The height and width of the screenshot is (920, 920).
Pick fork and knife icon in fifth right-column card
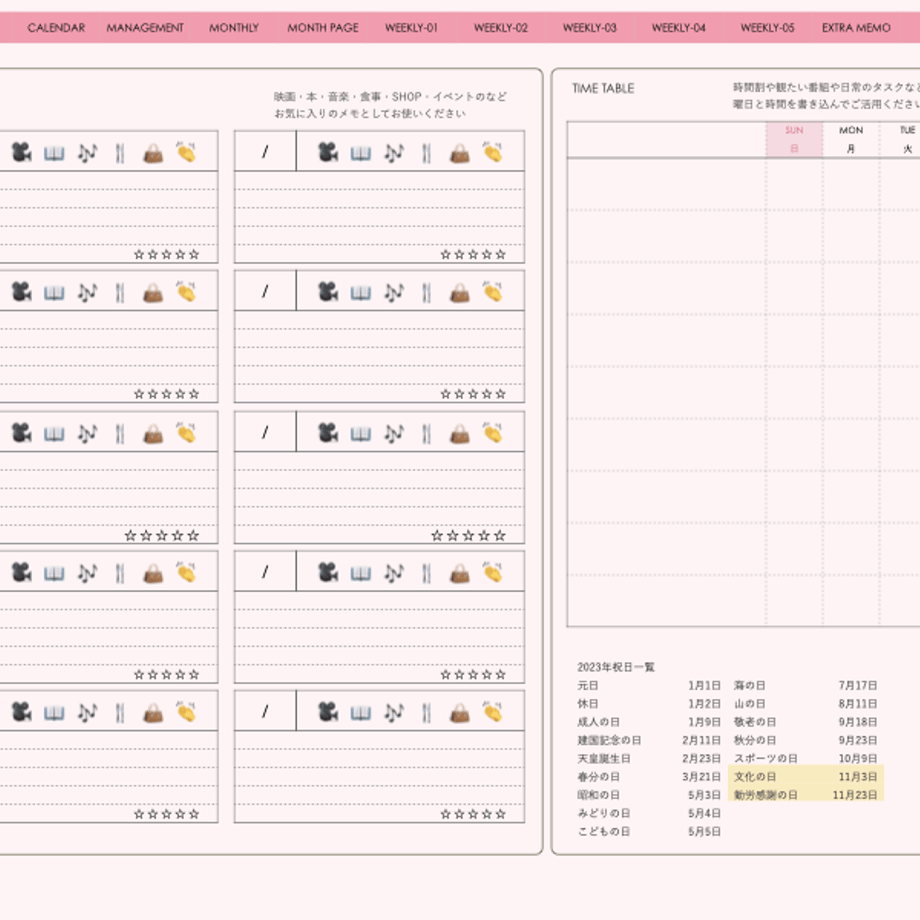click(427, 713)
